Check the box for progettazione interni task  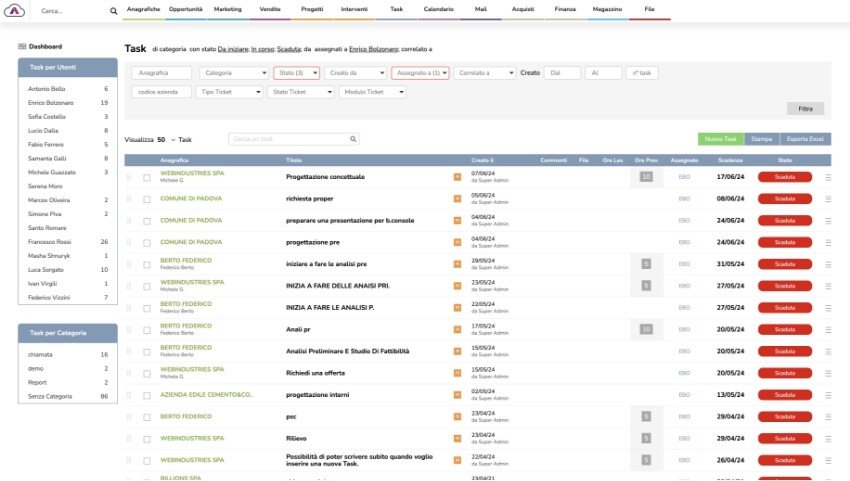point(147,395)
